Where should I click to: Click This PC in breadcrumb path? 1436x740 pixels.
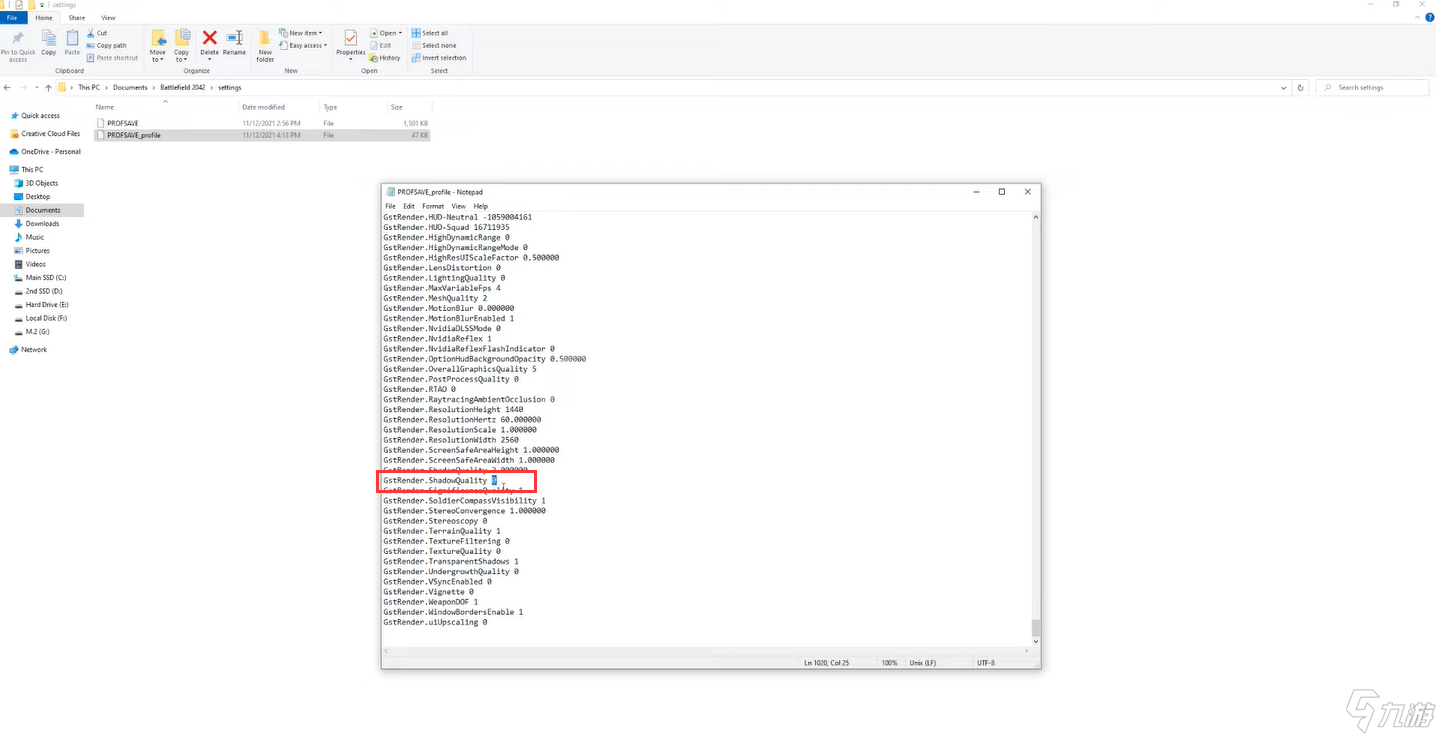click(x=89, y=88)
